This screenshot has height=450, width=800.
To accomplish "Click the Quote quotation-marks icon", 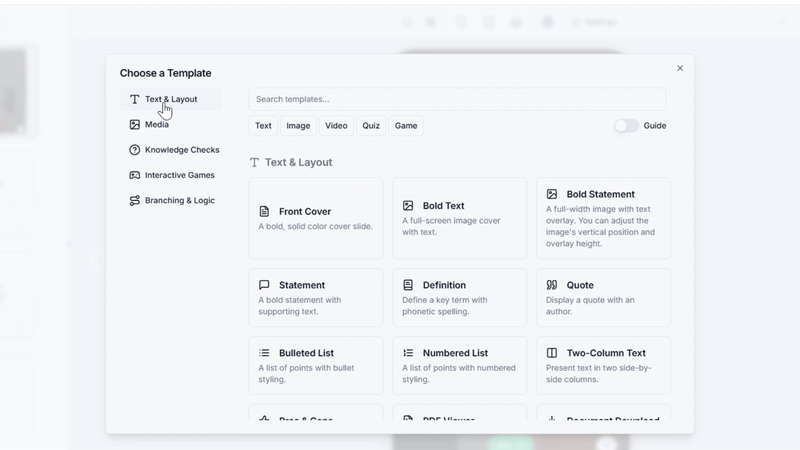I will click(552, 285).
